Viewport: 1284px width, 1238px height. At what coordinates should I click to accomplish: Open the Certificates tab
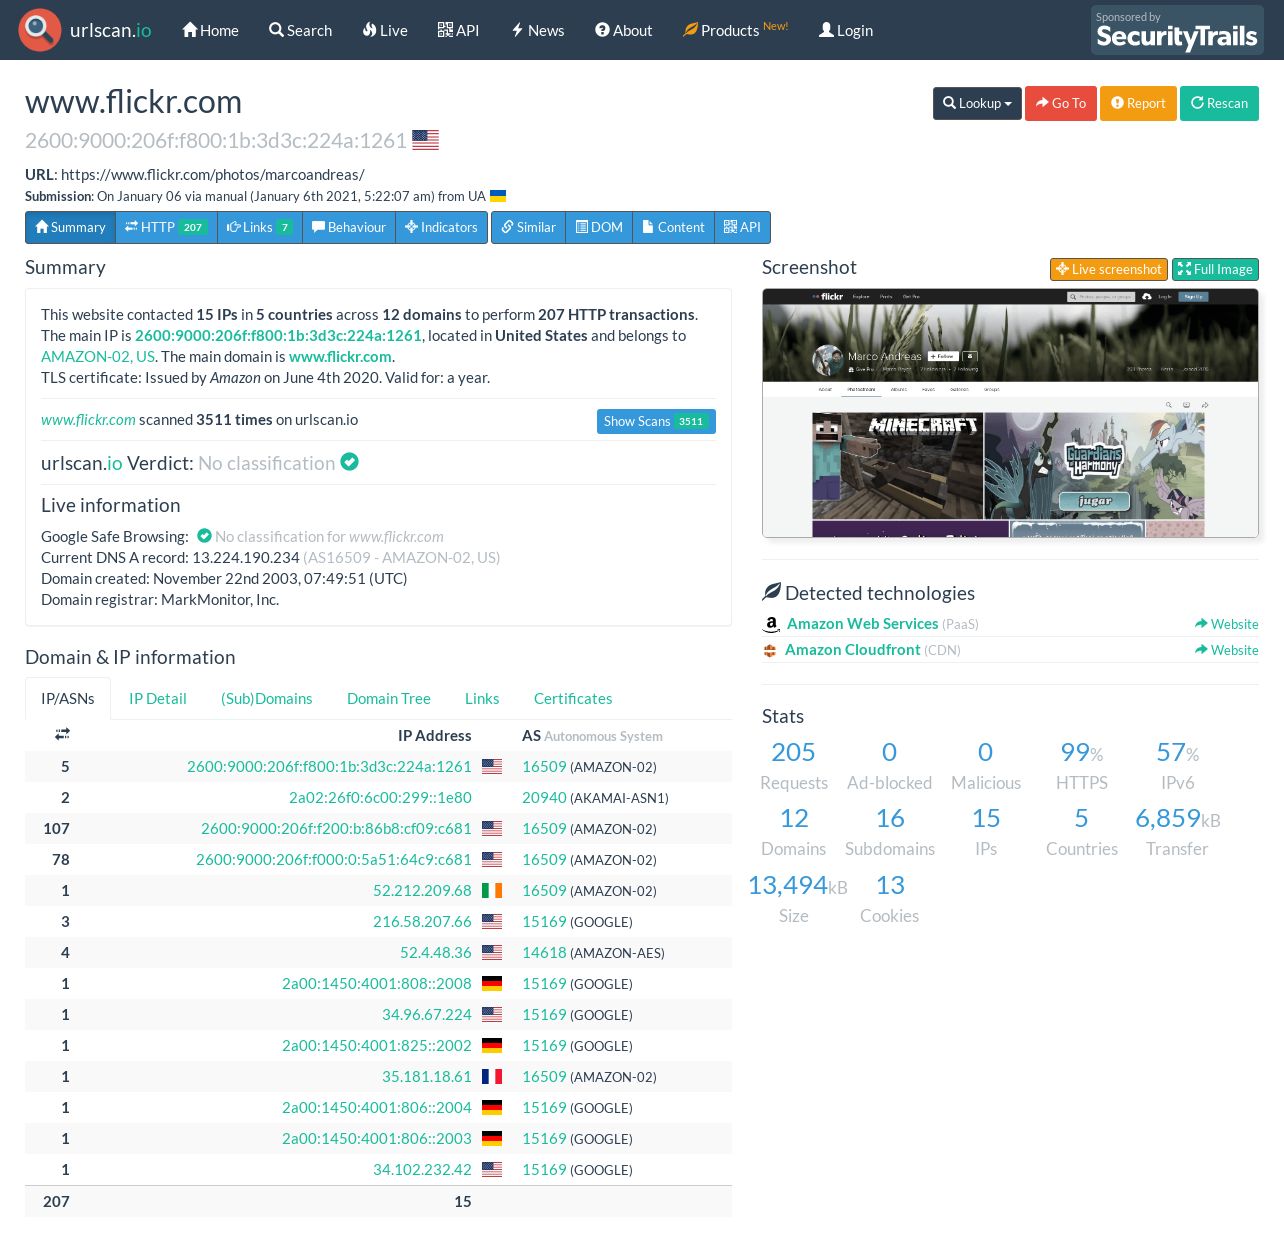[x=573, y=699]
